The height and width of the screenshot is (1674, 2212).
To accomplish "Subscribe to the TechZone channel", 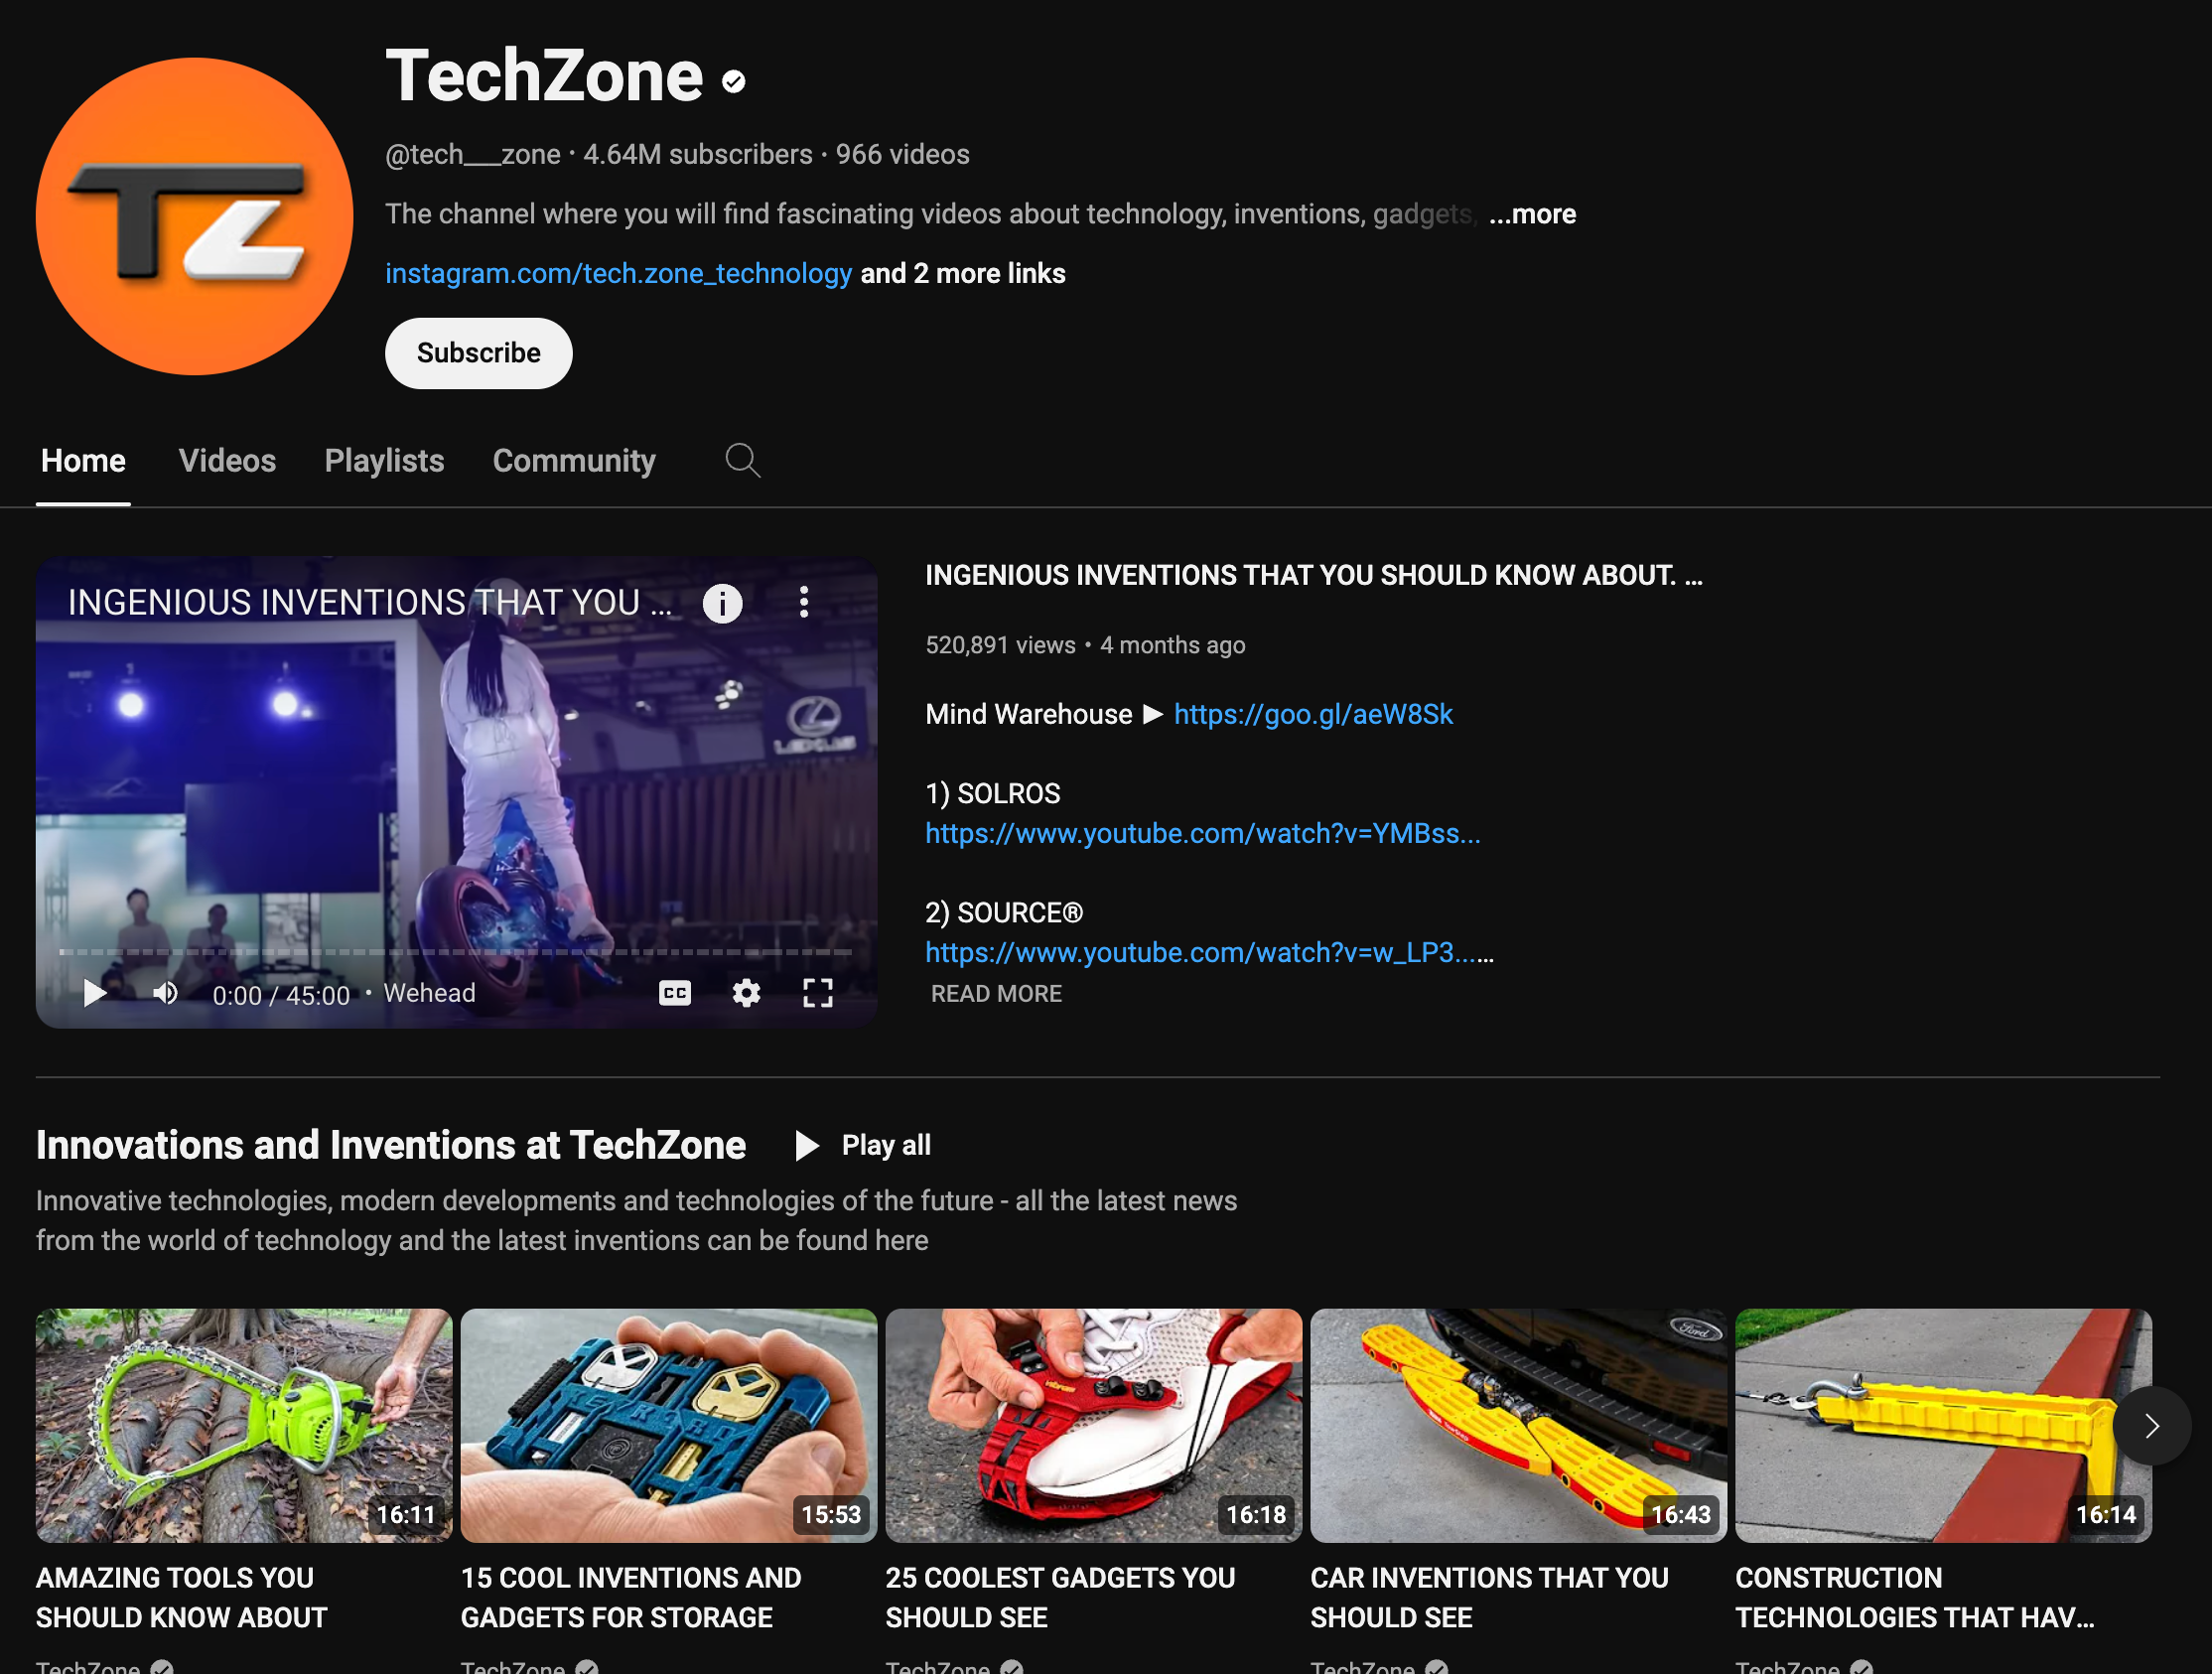I will [478, 352].
